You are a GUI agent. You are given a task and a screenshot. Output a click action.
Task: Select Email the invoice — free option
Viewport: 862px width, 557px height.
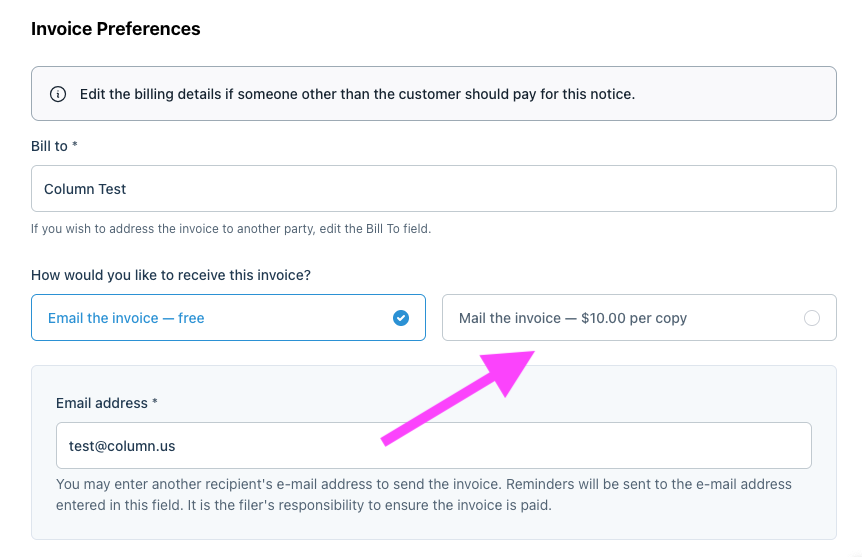[228, 317]
